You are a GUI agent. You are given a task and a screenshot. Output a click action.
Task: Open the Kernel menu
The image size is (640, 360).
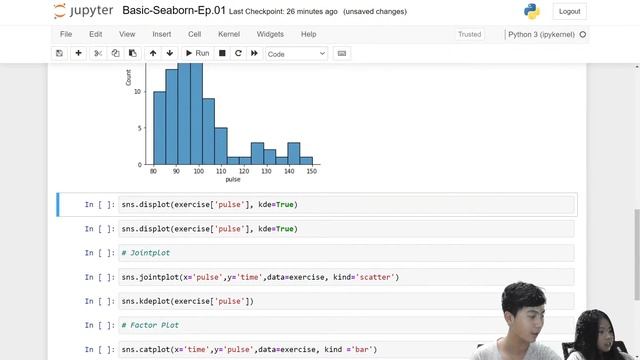tap(229, 34)
